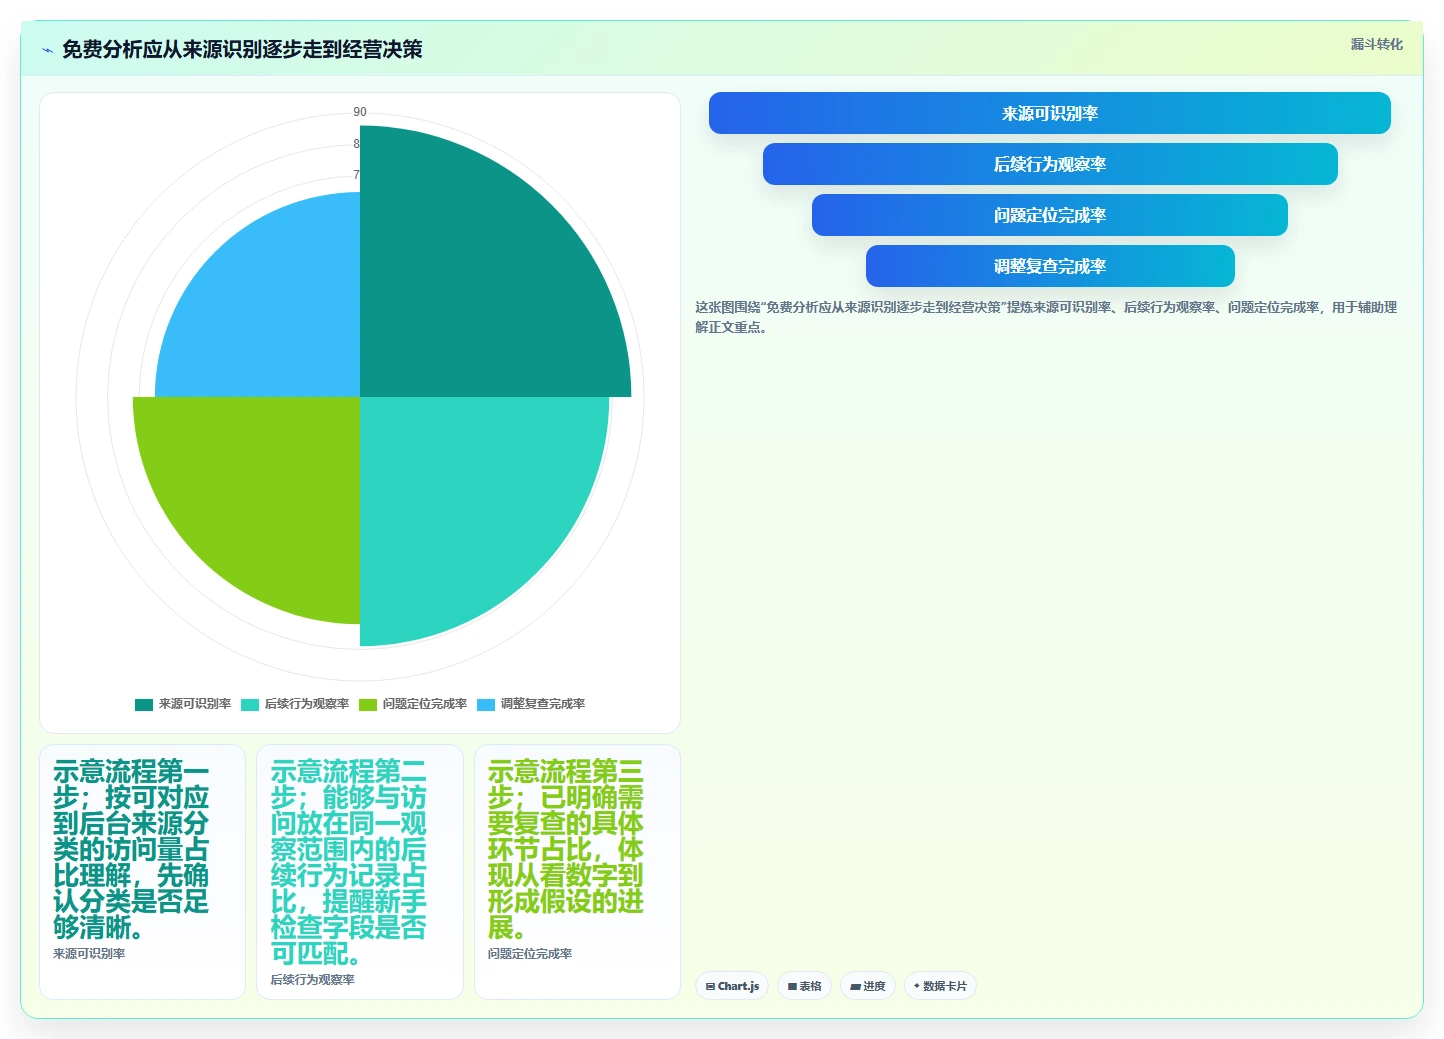Click the 表格 tag chip
The image size is (1444, 1039).
(x=804, y=986)
